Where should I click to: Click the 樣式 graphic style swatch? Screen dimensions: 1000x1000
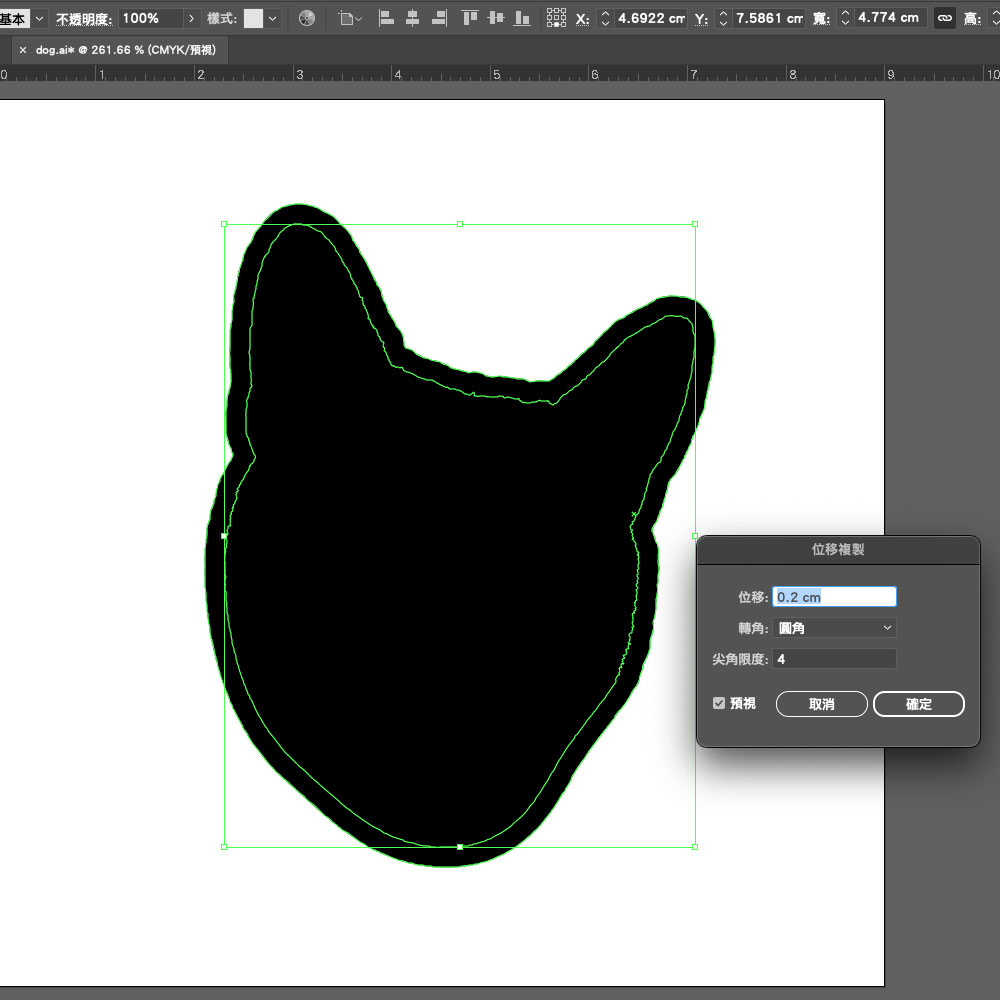pyautogui.click(x=253, y=18)
